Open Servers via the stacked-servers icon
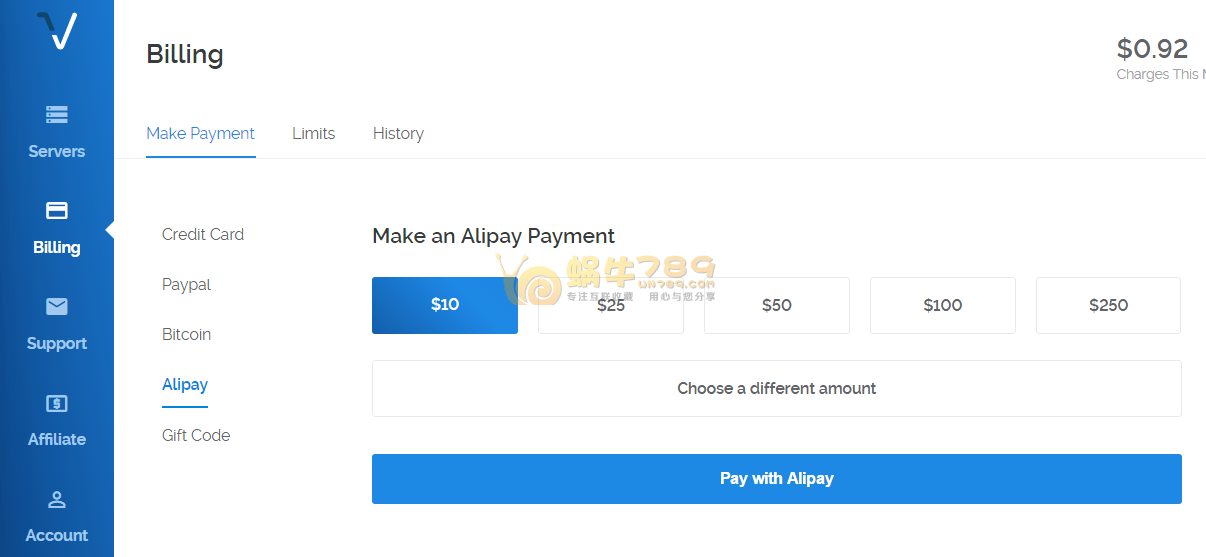Image resolution: width=1206 pixels, height=557 pixels. (57, 115)
